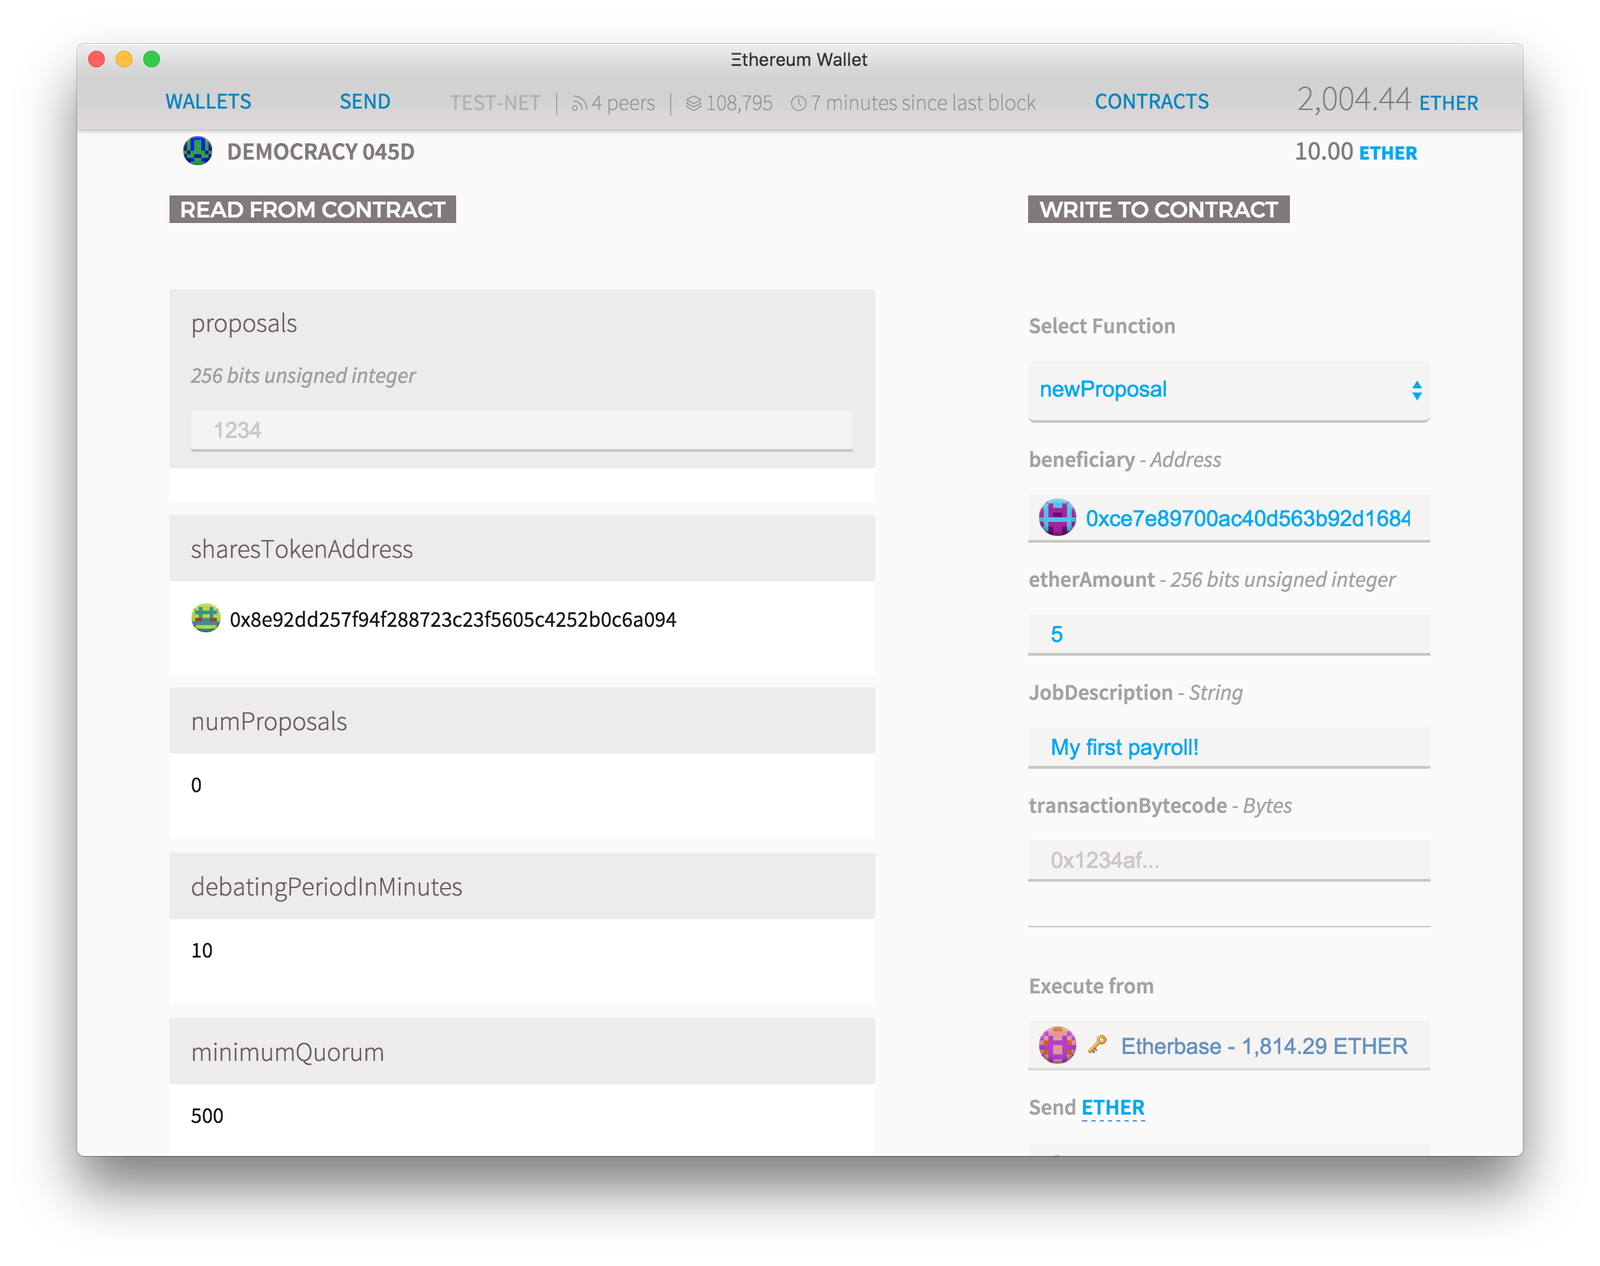Click the etherAmount input field
This screenshot has height=1266, width=1600.
pyautogui.click(x=1228, y=635)
